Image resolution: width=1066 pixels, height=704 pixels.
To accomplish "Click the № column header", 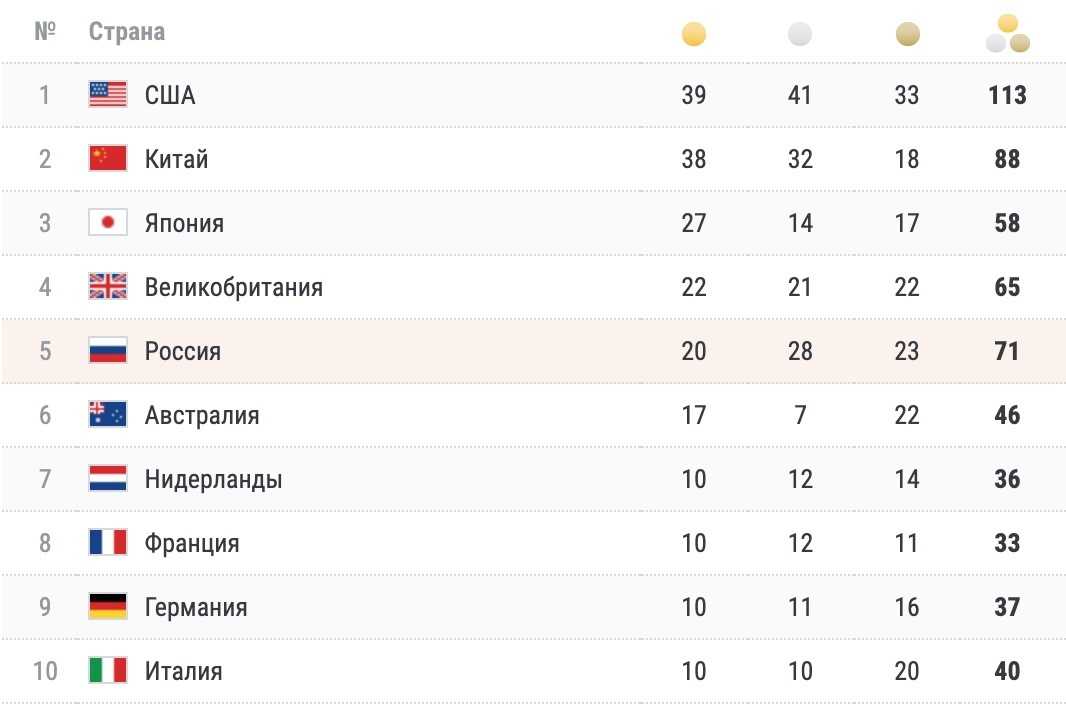I will [x=44, y=31].
